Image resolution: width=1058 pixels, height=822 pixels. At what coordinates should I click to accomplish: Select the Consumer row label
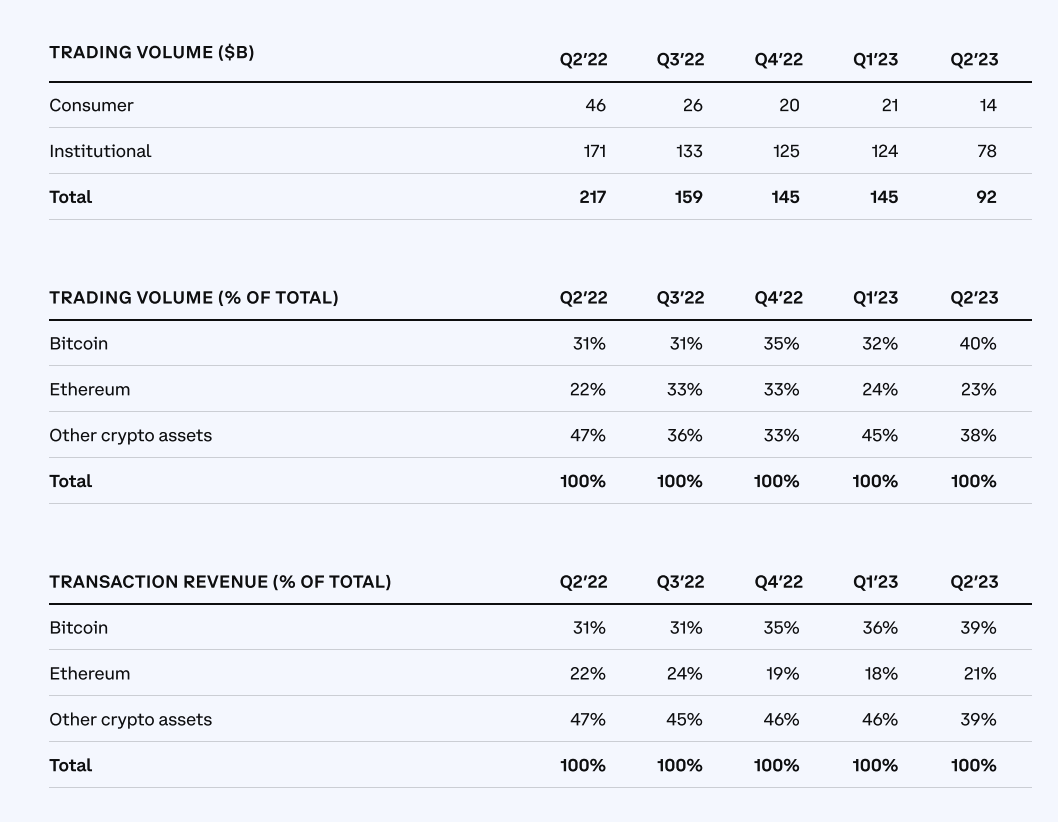pos(91,105)
